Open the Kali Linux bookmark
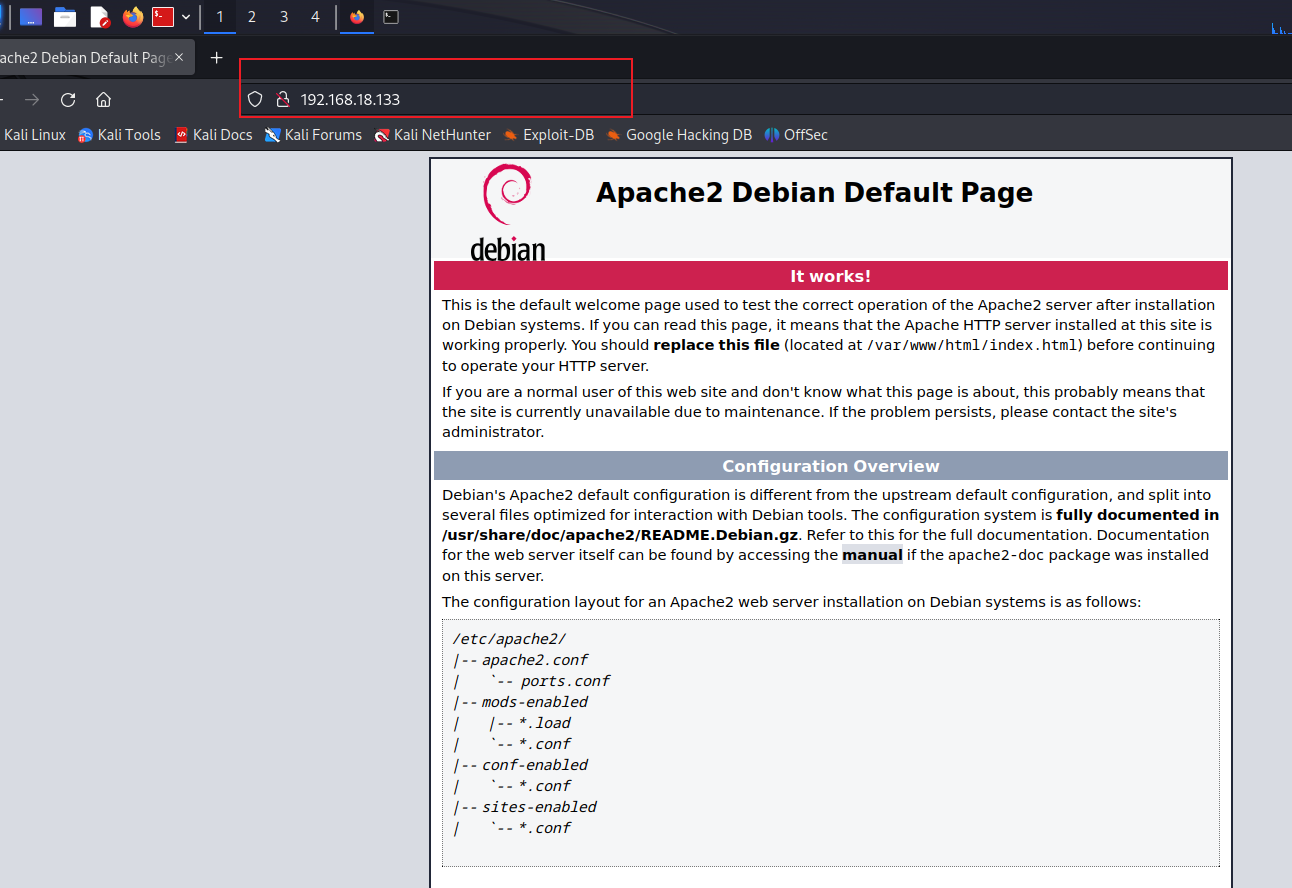 click(35, 135)
